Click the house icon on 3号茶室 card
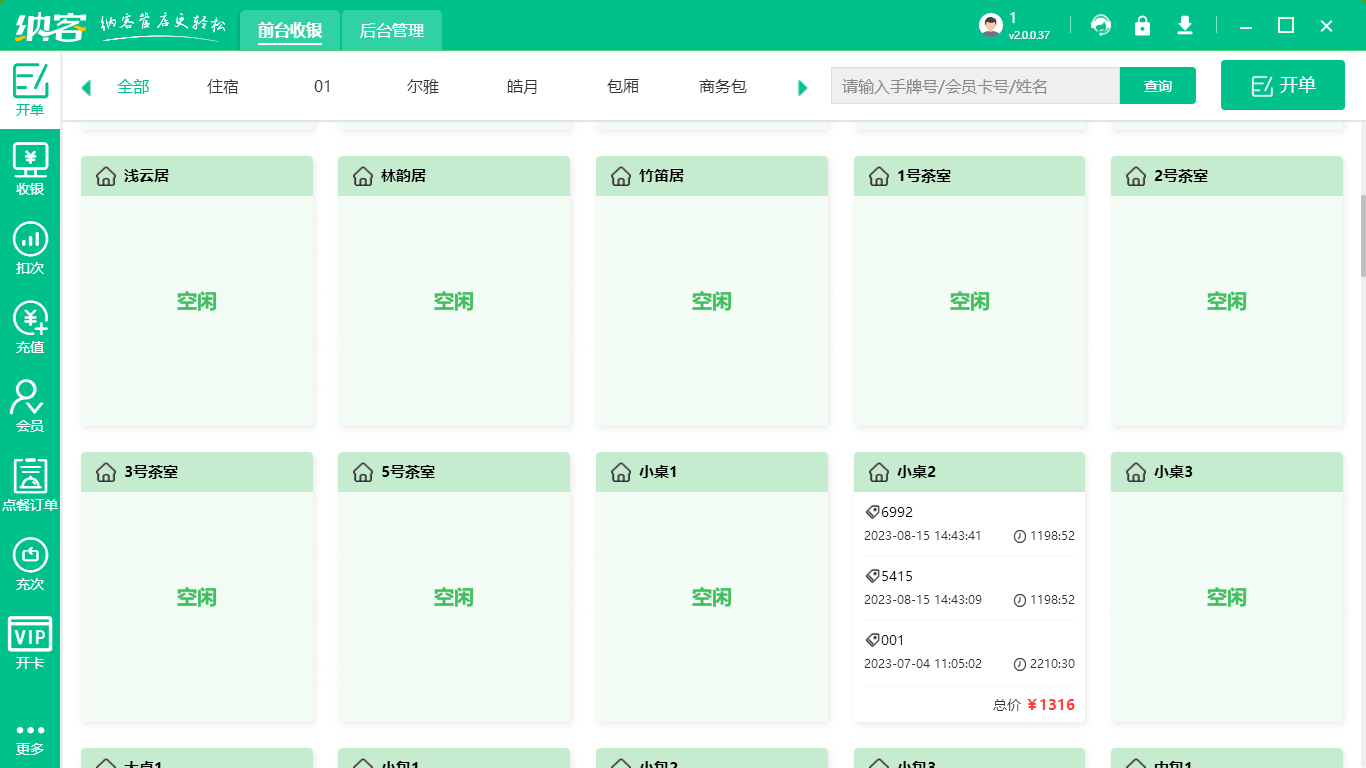The image size is (1366, 768). click(x=106, y=472)
